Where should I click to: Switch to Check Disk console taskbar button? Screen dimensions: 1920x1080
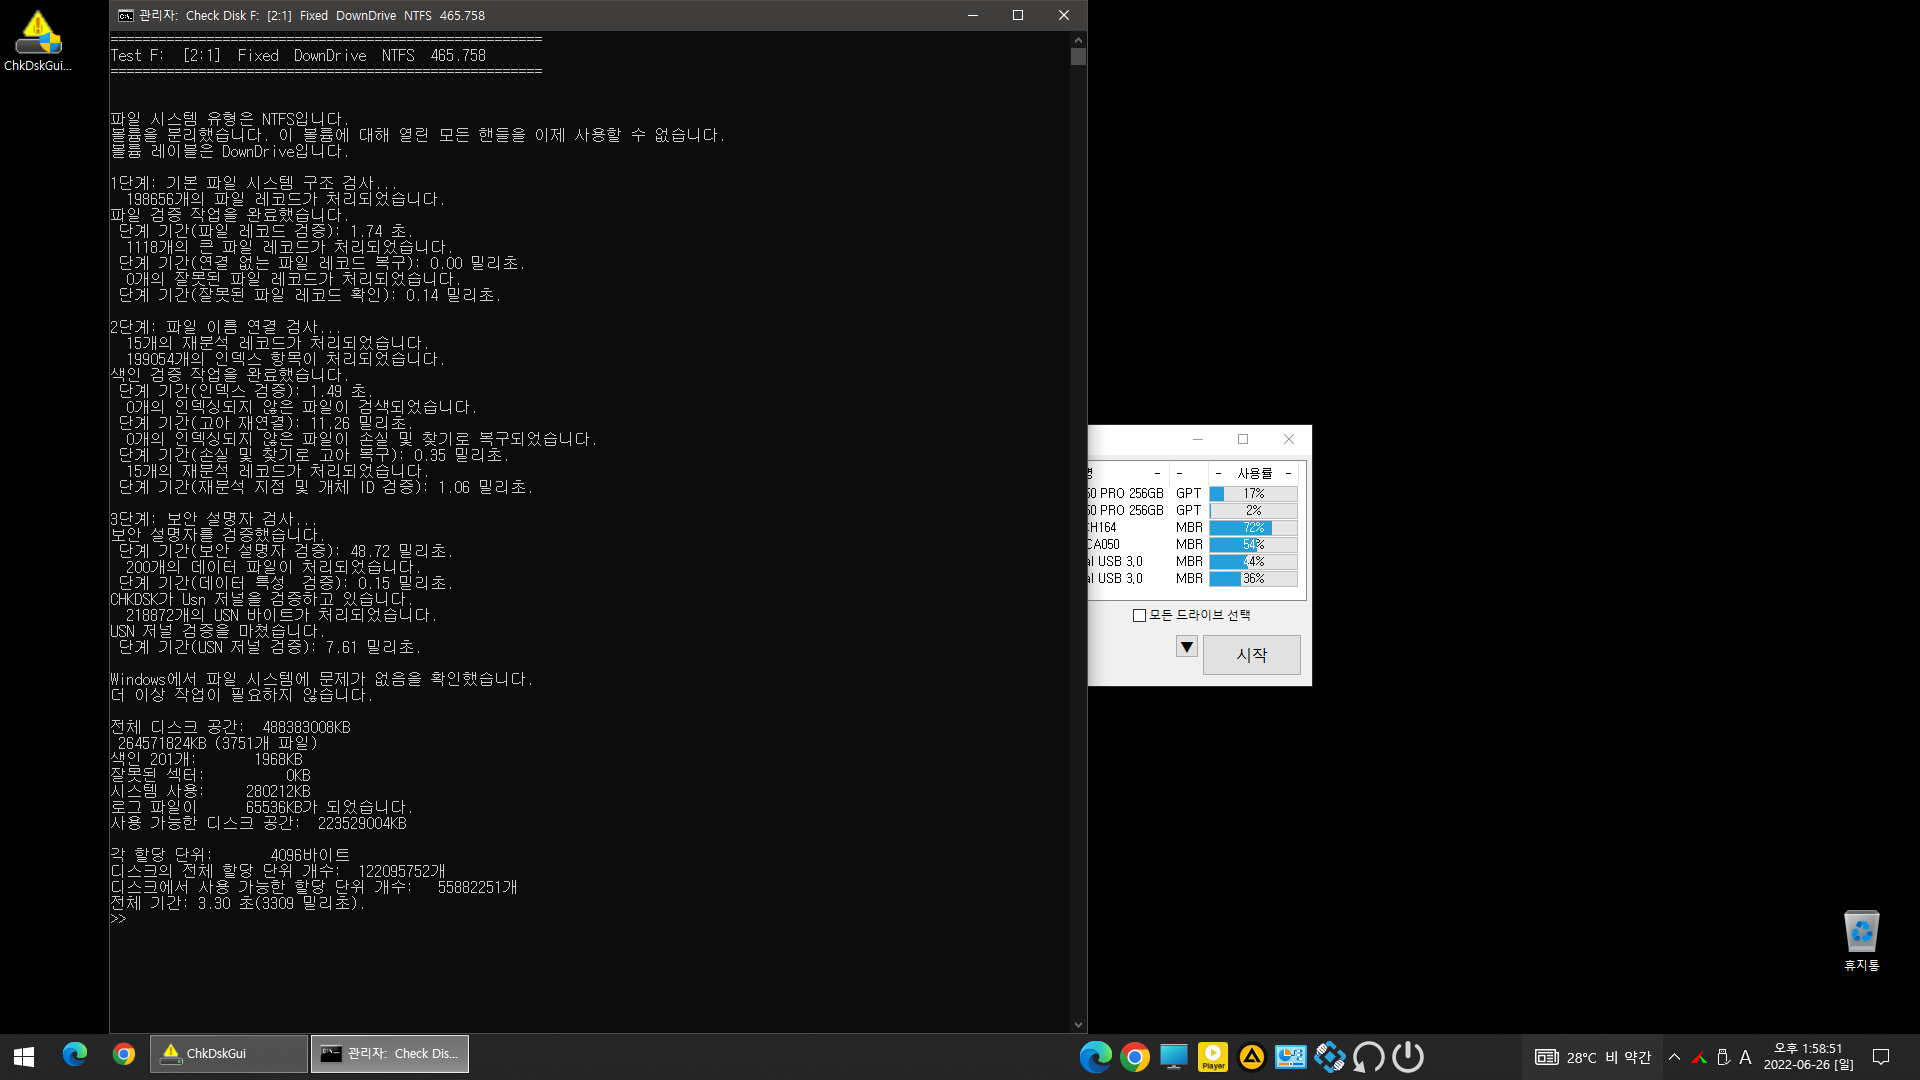390,1054
